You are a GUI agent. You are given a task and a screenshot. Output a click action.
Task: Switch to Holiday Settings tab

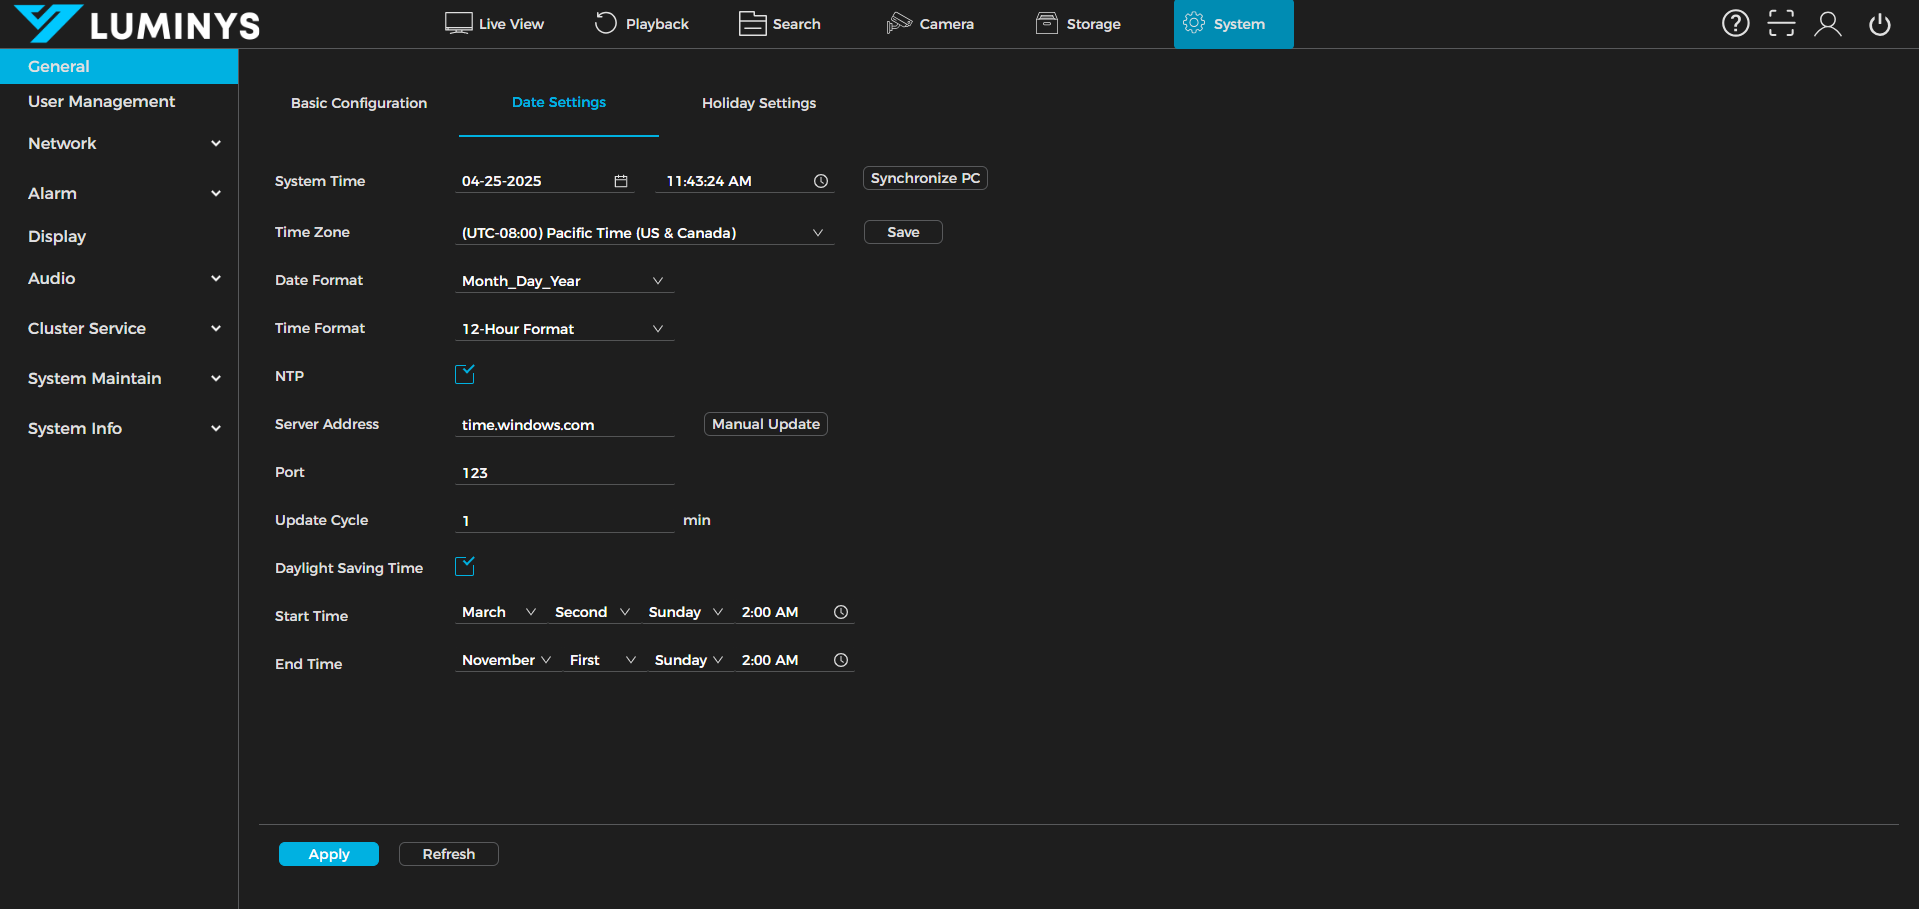(x=758, y=103)
